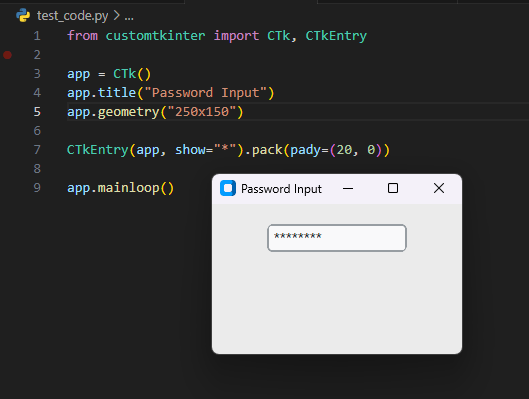The height and width of the screenshot is (399, 529).
Task: Click CTkEntry in the import statement
Action: point(336,36)
